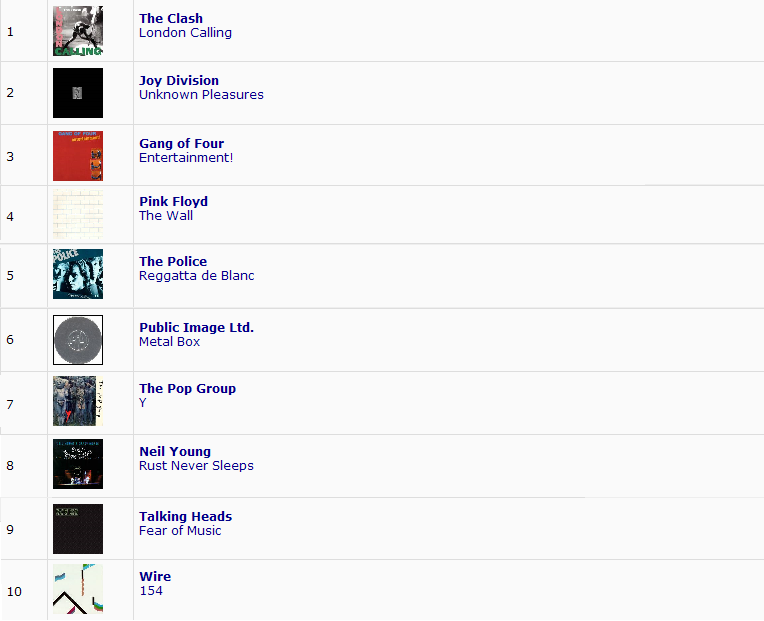Viewport: 764px width, 621px height.
Task: Click the Reggatta de Blanc album link
Action: [x=197, y=276]
